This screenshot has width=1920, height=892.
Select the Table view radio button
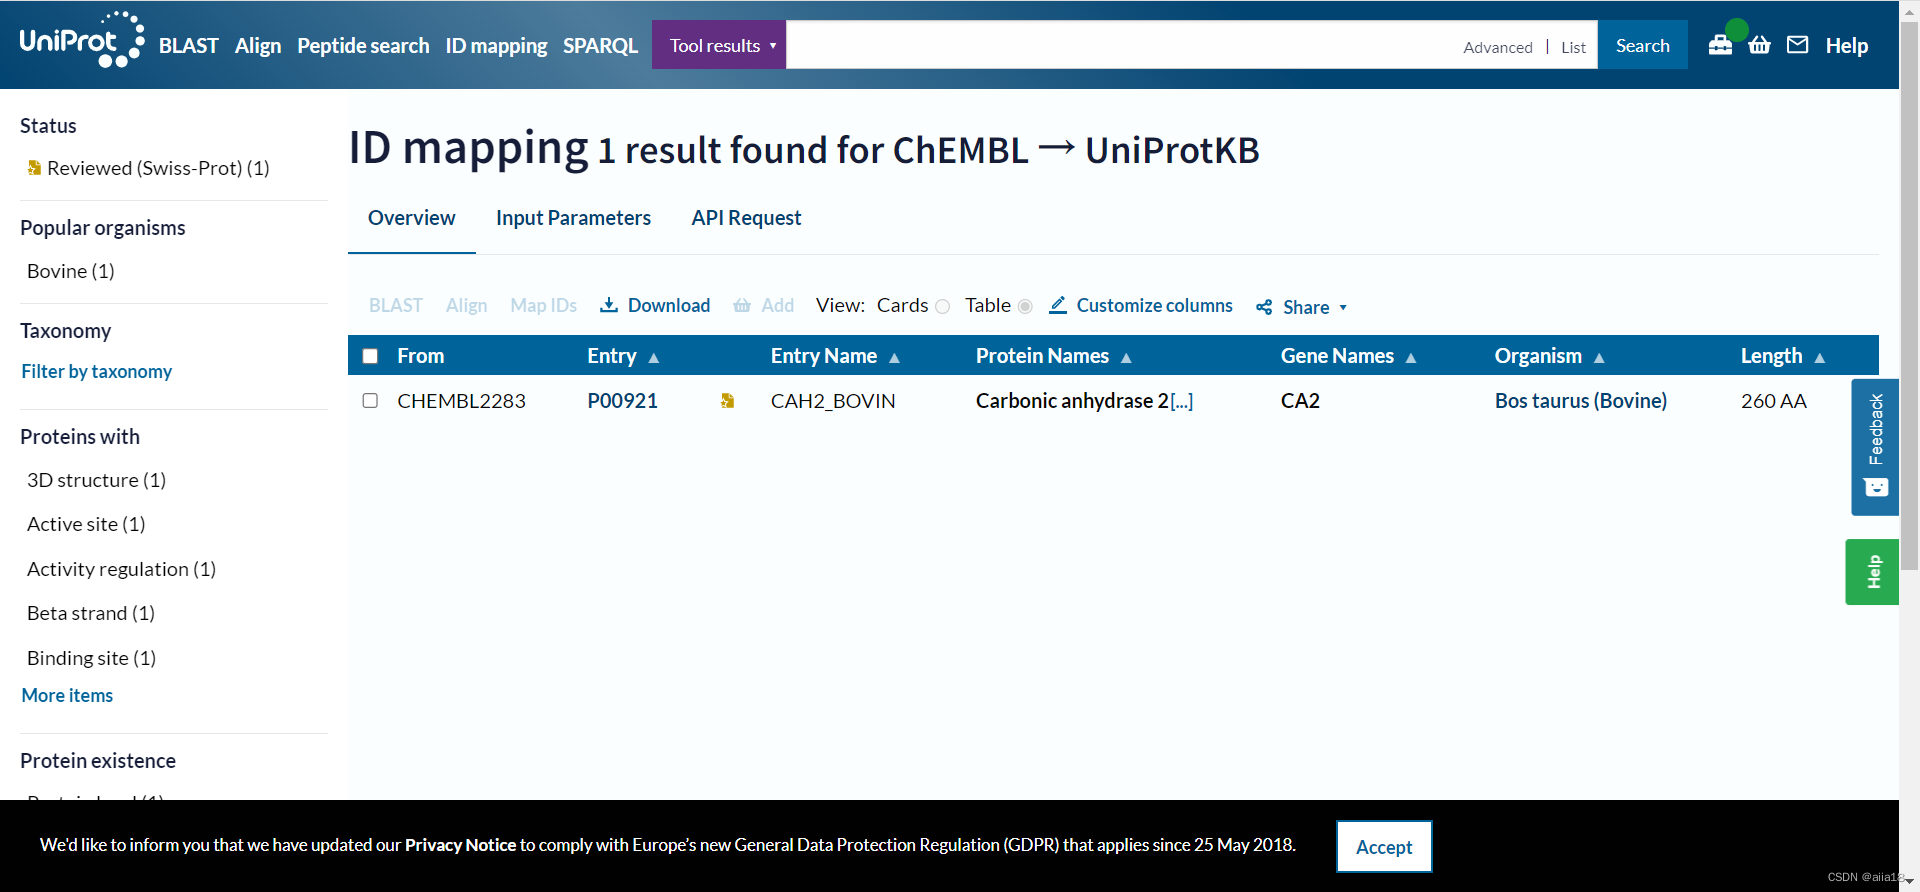pos(1025,307)
